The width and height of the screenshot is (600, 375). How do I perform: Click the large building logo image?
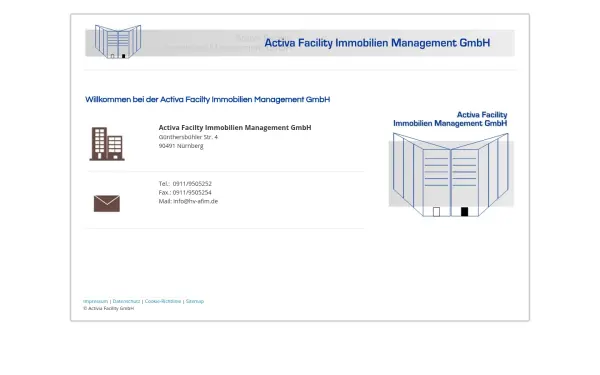point(451,174)
